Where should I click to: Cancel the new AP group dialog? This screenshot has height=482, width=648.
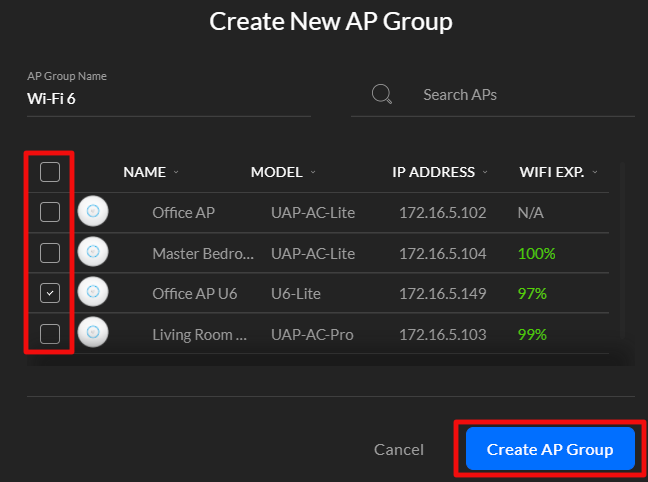click(399, 450)
